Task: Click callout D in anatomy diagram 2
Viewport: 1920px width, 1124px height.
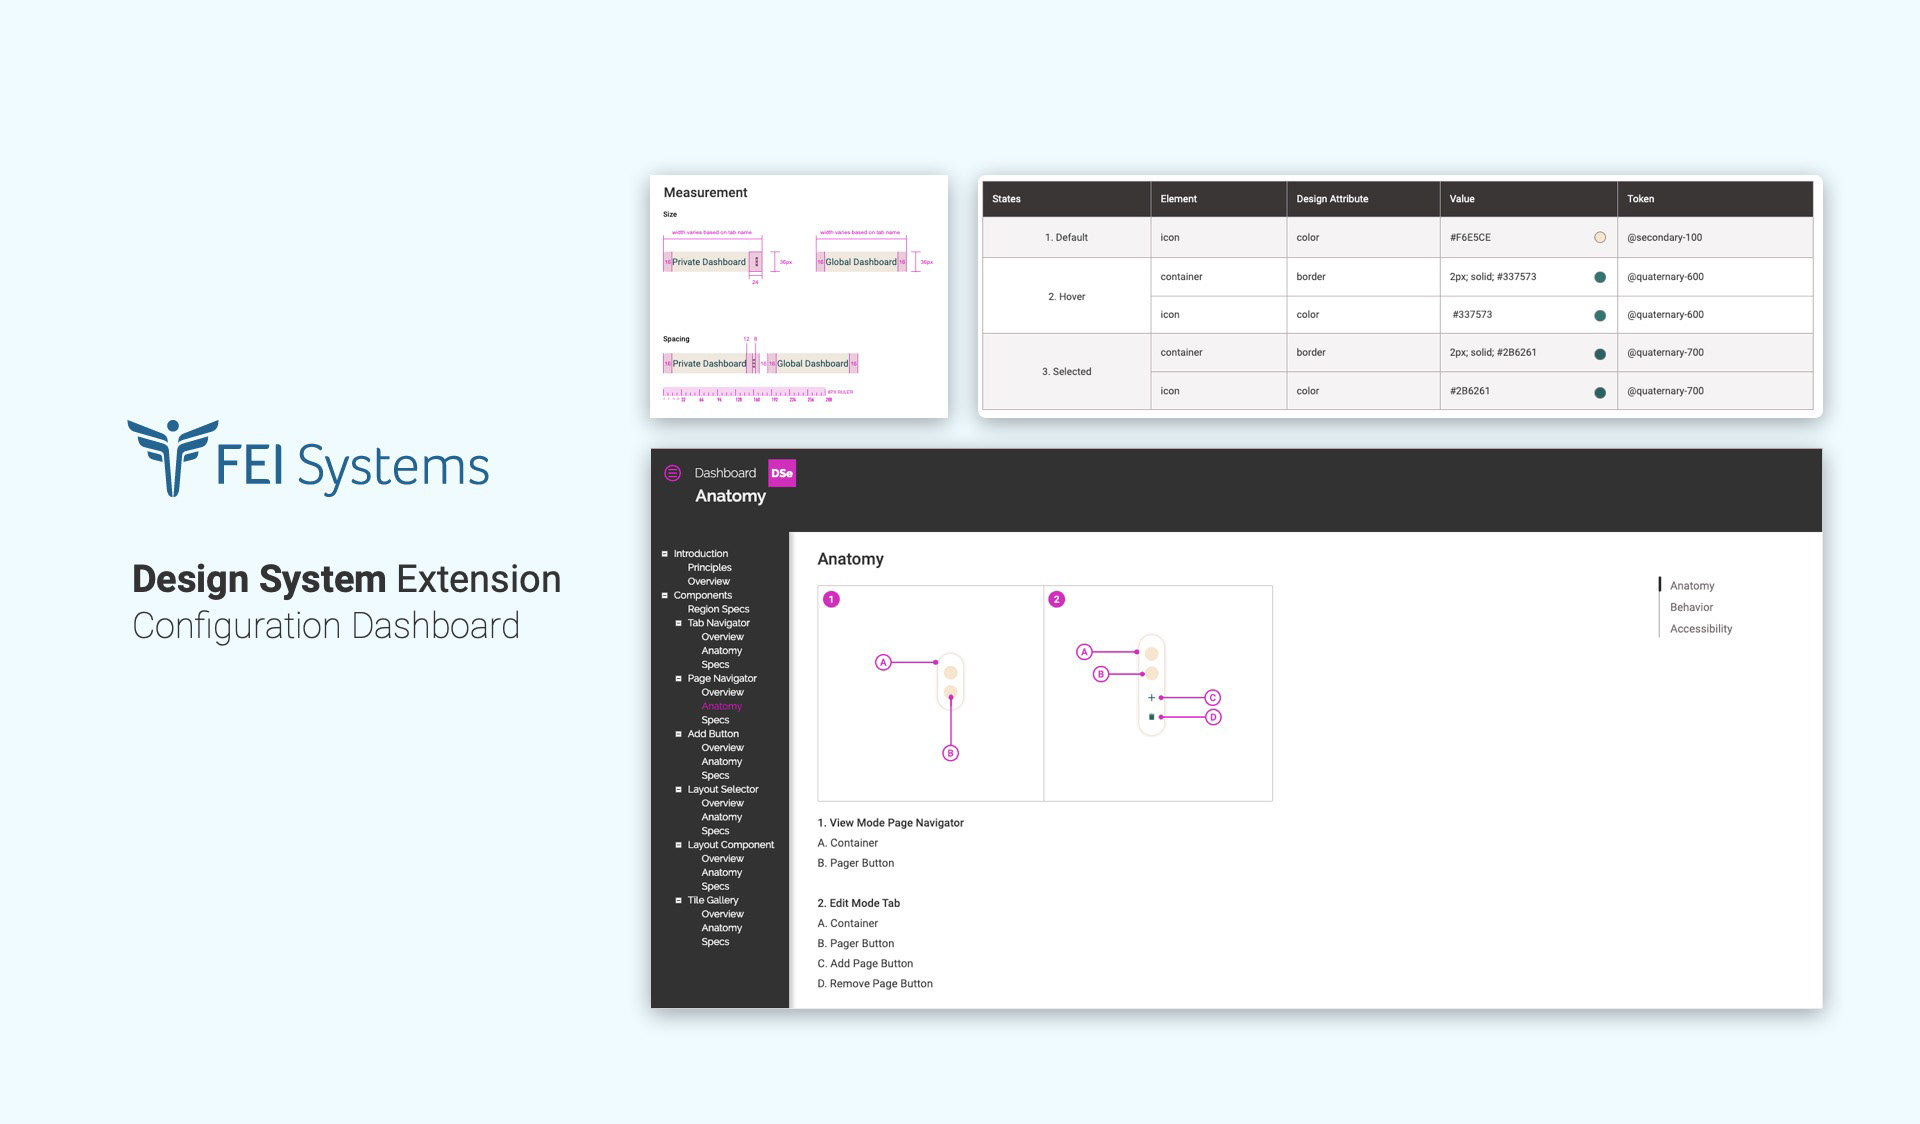Action: [x=1213, y=717]
